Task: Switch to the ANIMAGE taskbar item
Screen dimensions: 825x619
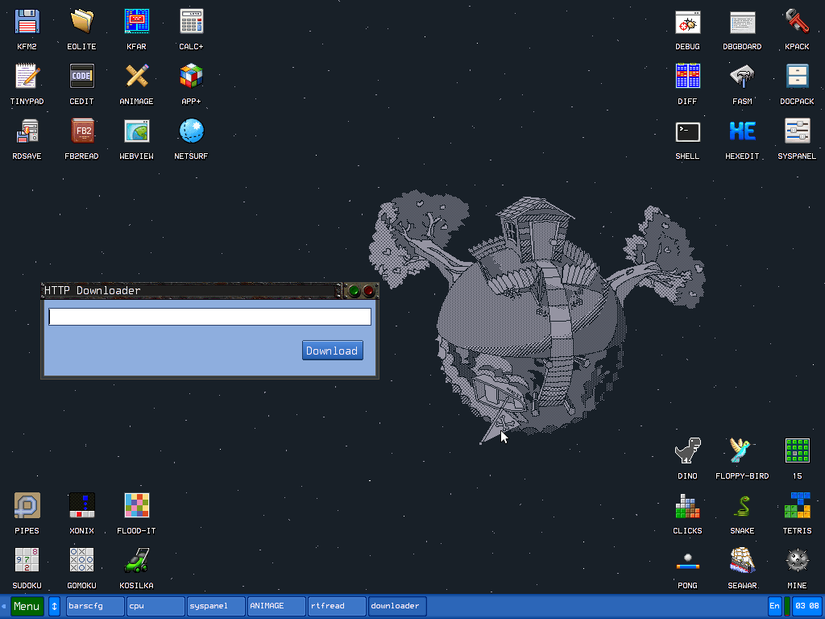Action: (275, 606)
